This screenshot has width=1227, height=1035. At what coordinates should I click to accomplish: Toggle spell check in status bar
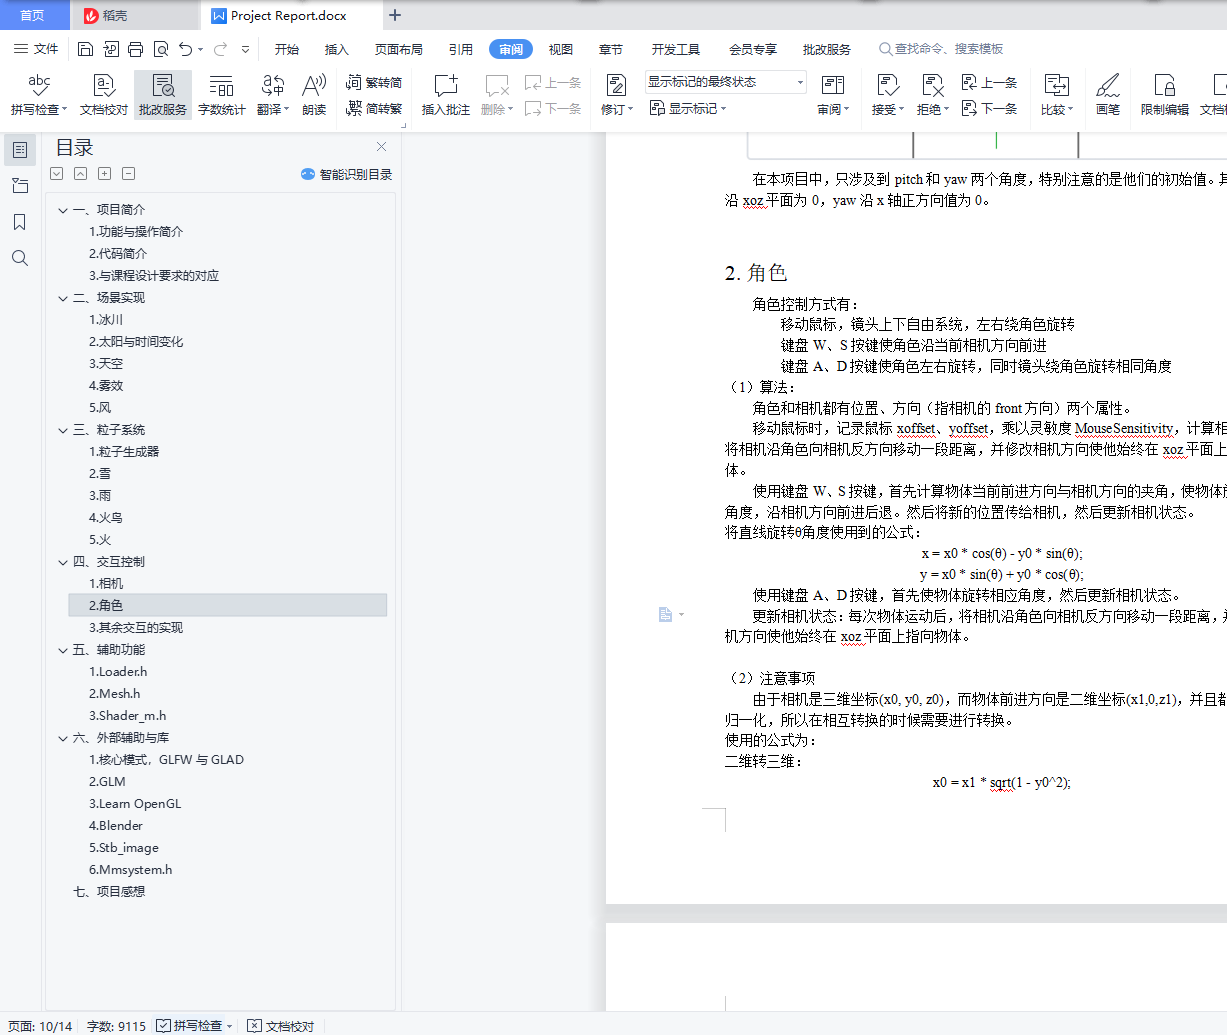click(194, 1025)
